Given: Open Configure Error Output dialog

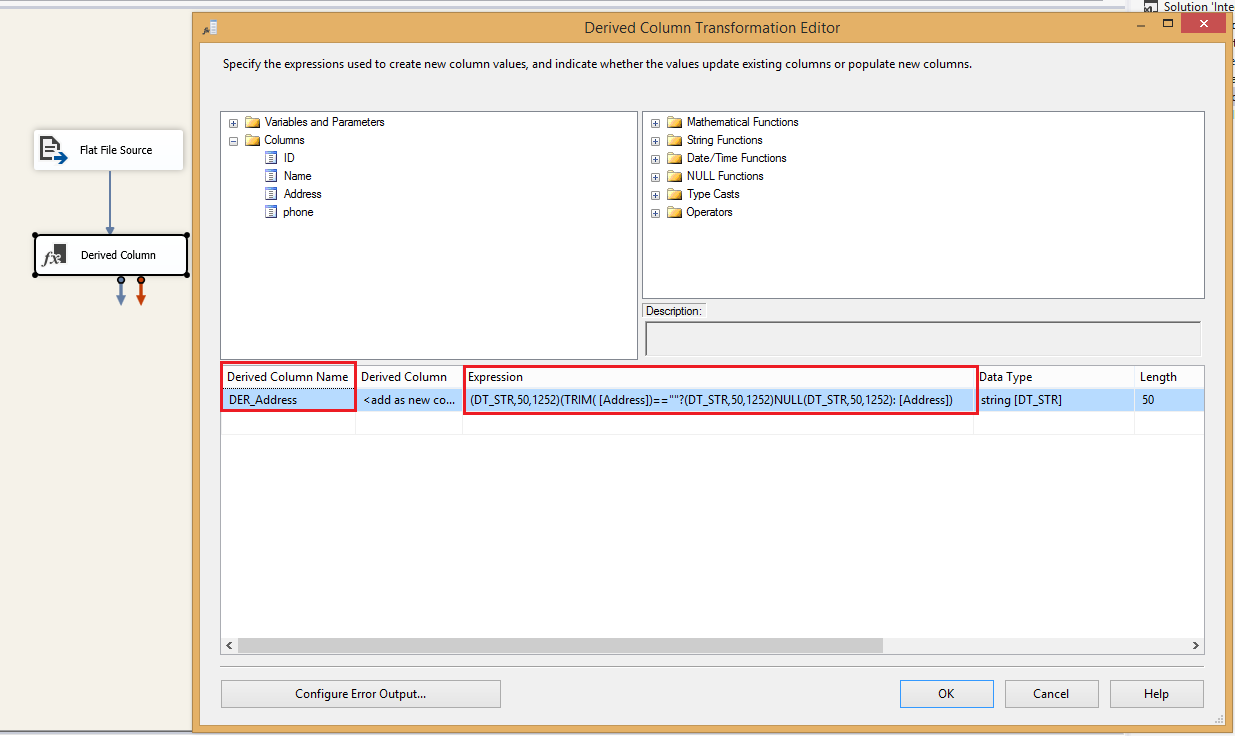Looking at the screenshot, I should pos(360,693).
